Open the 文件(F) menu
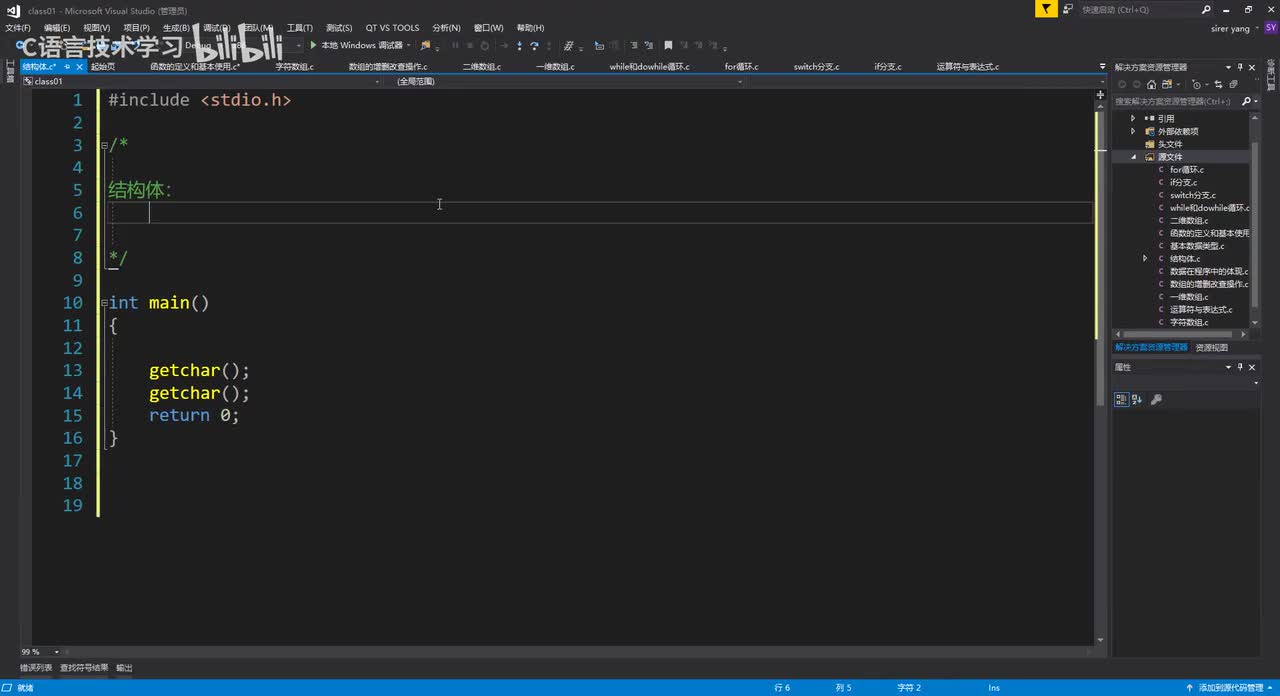 pos(17,28)
